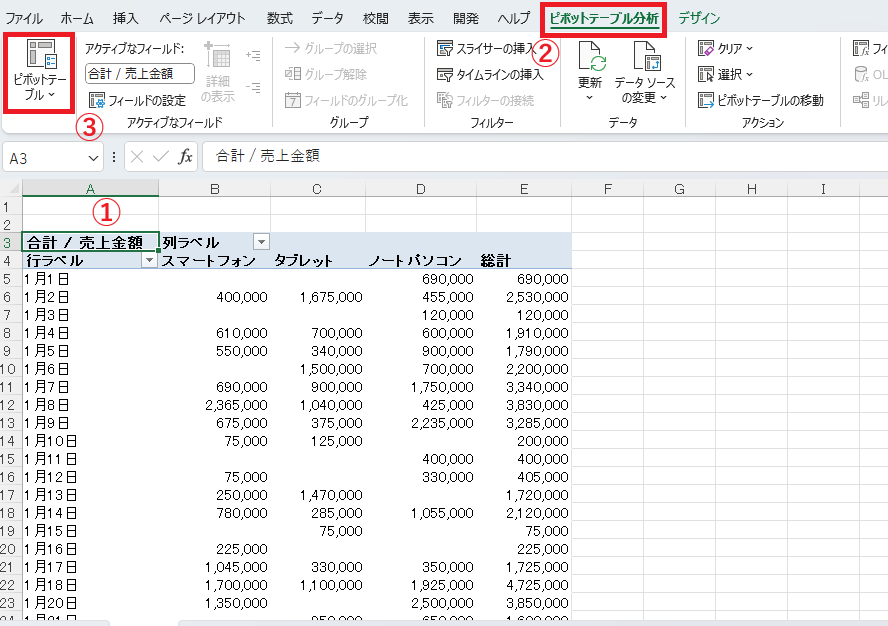
Task: Click the ノートパソコン column label cell
Action: (x=421, y=261)
